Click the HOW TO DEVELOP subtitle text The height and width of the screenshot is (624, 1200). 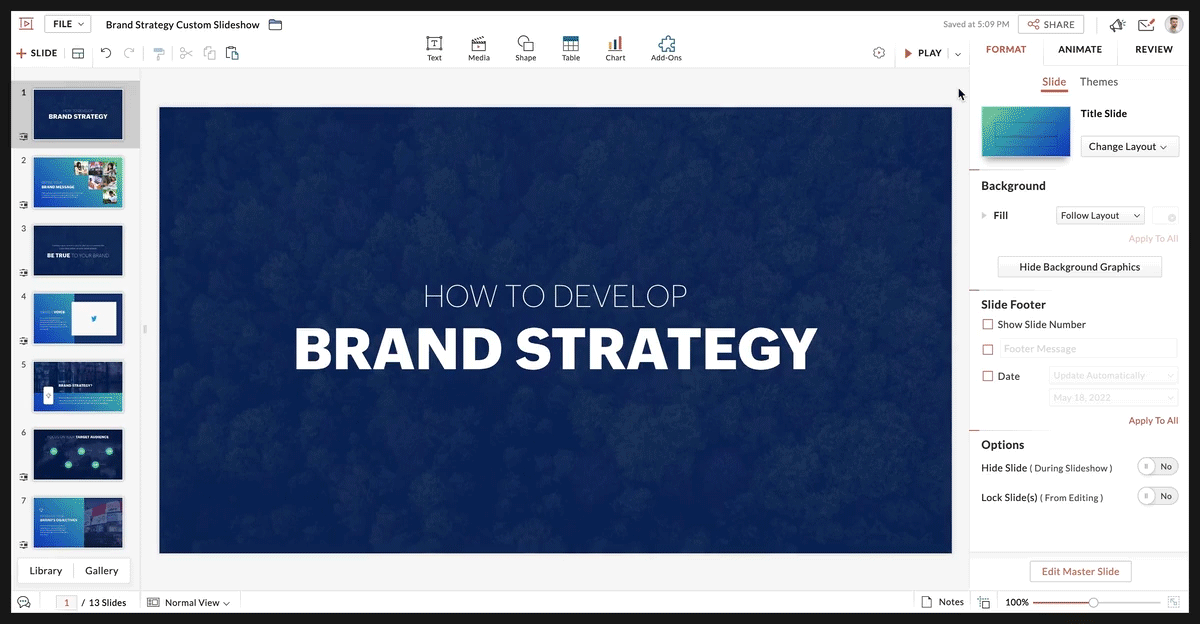click(555, 296)
